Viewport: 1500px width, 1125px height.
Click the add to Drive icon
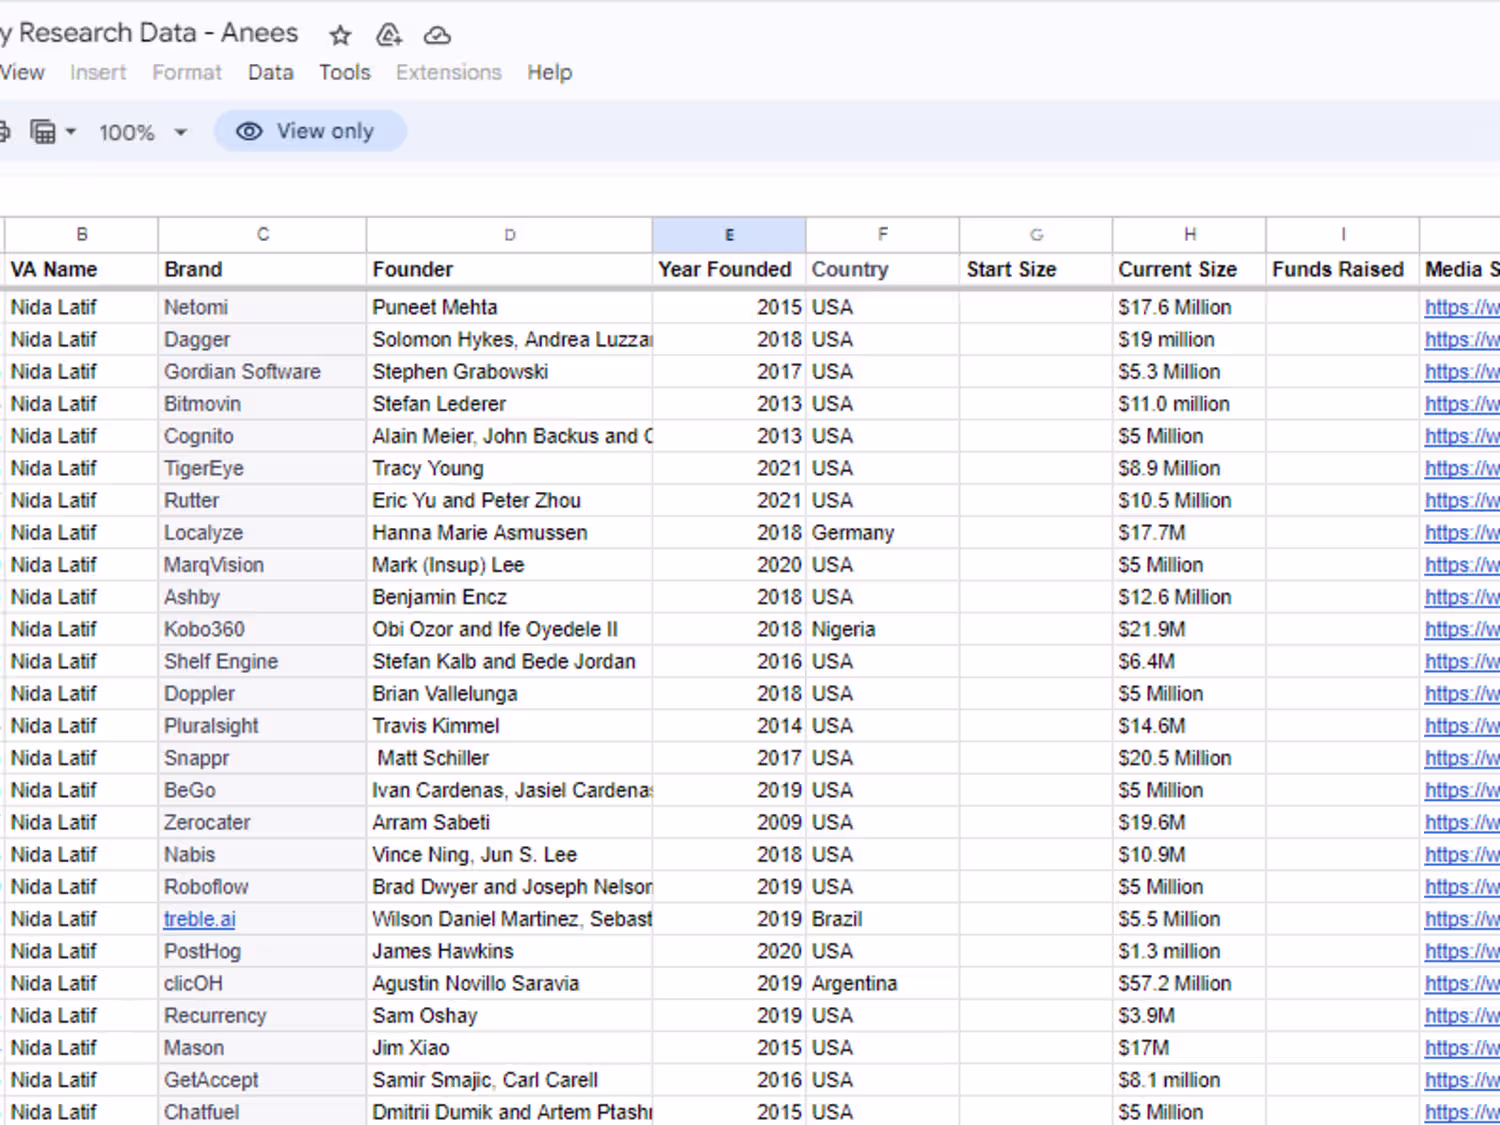pos(388,36)
